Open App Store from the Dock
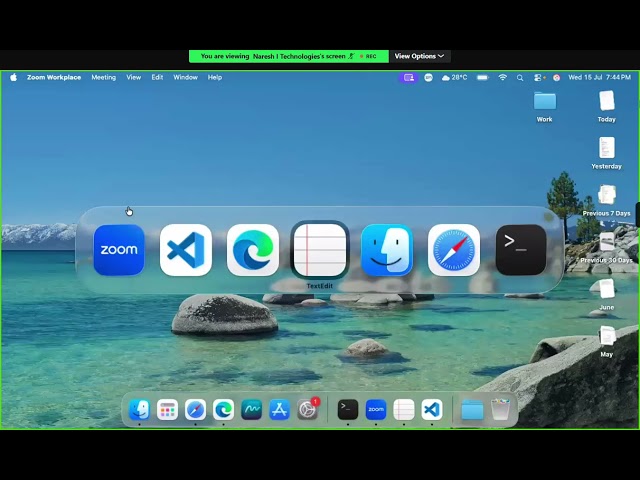 pos(279,409)
